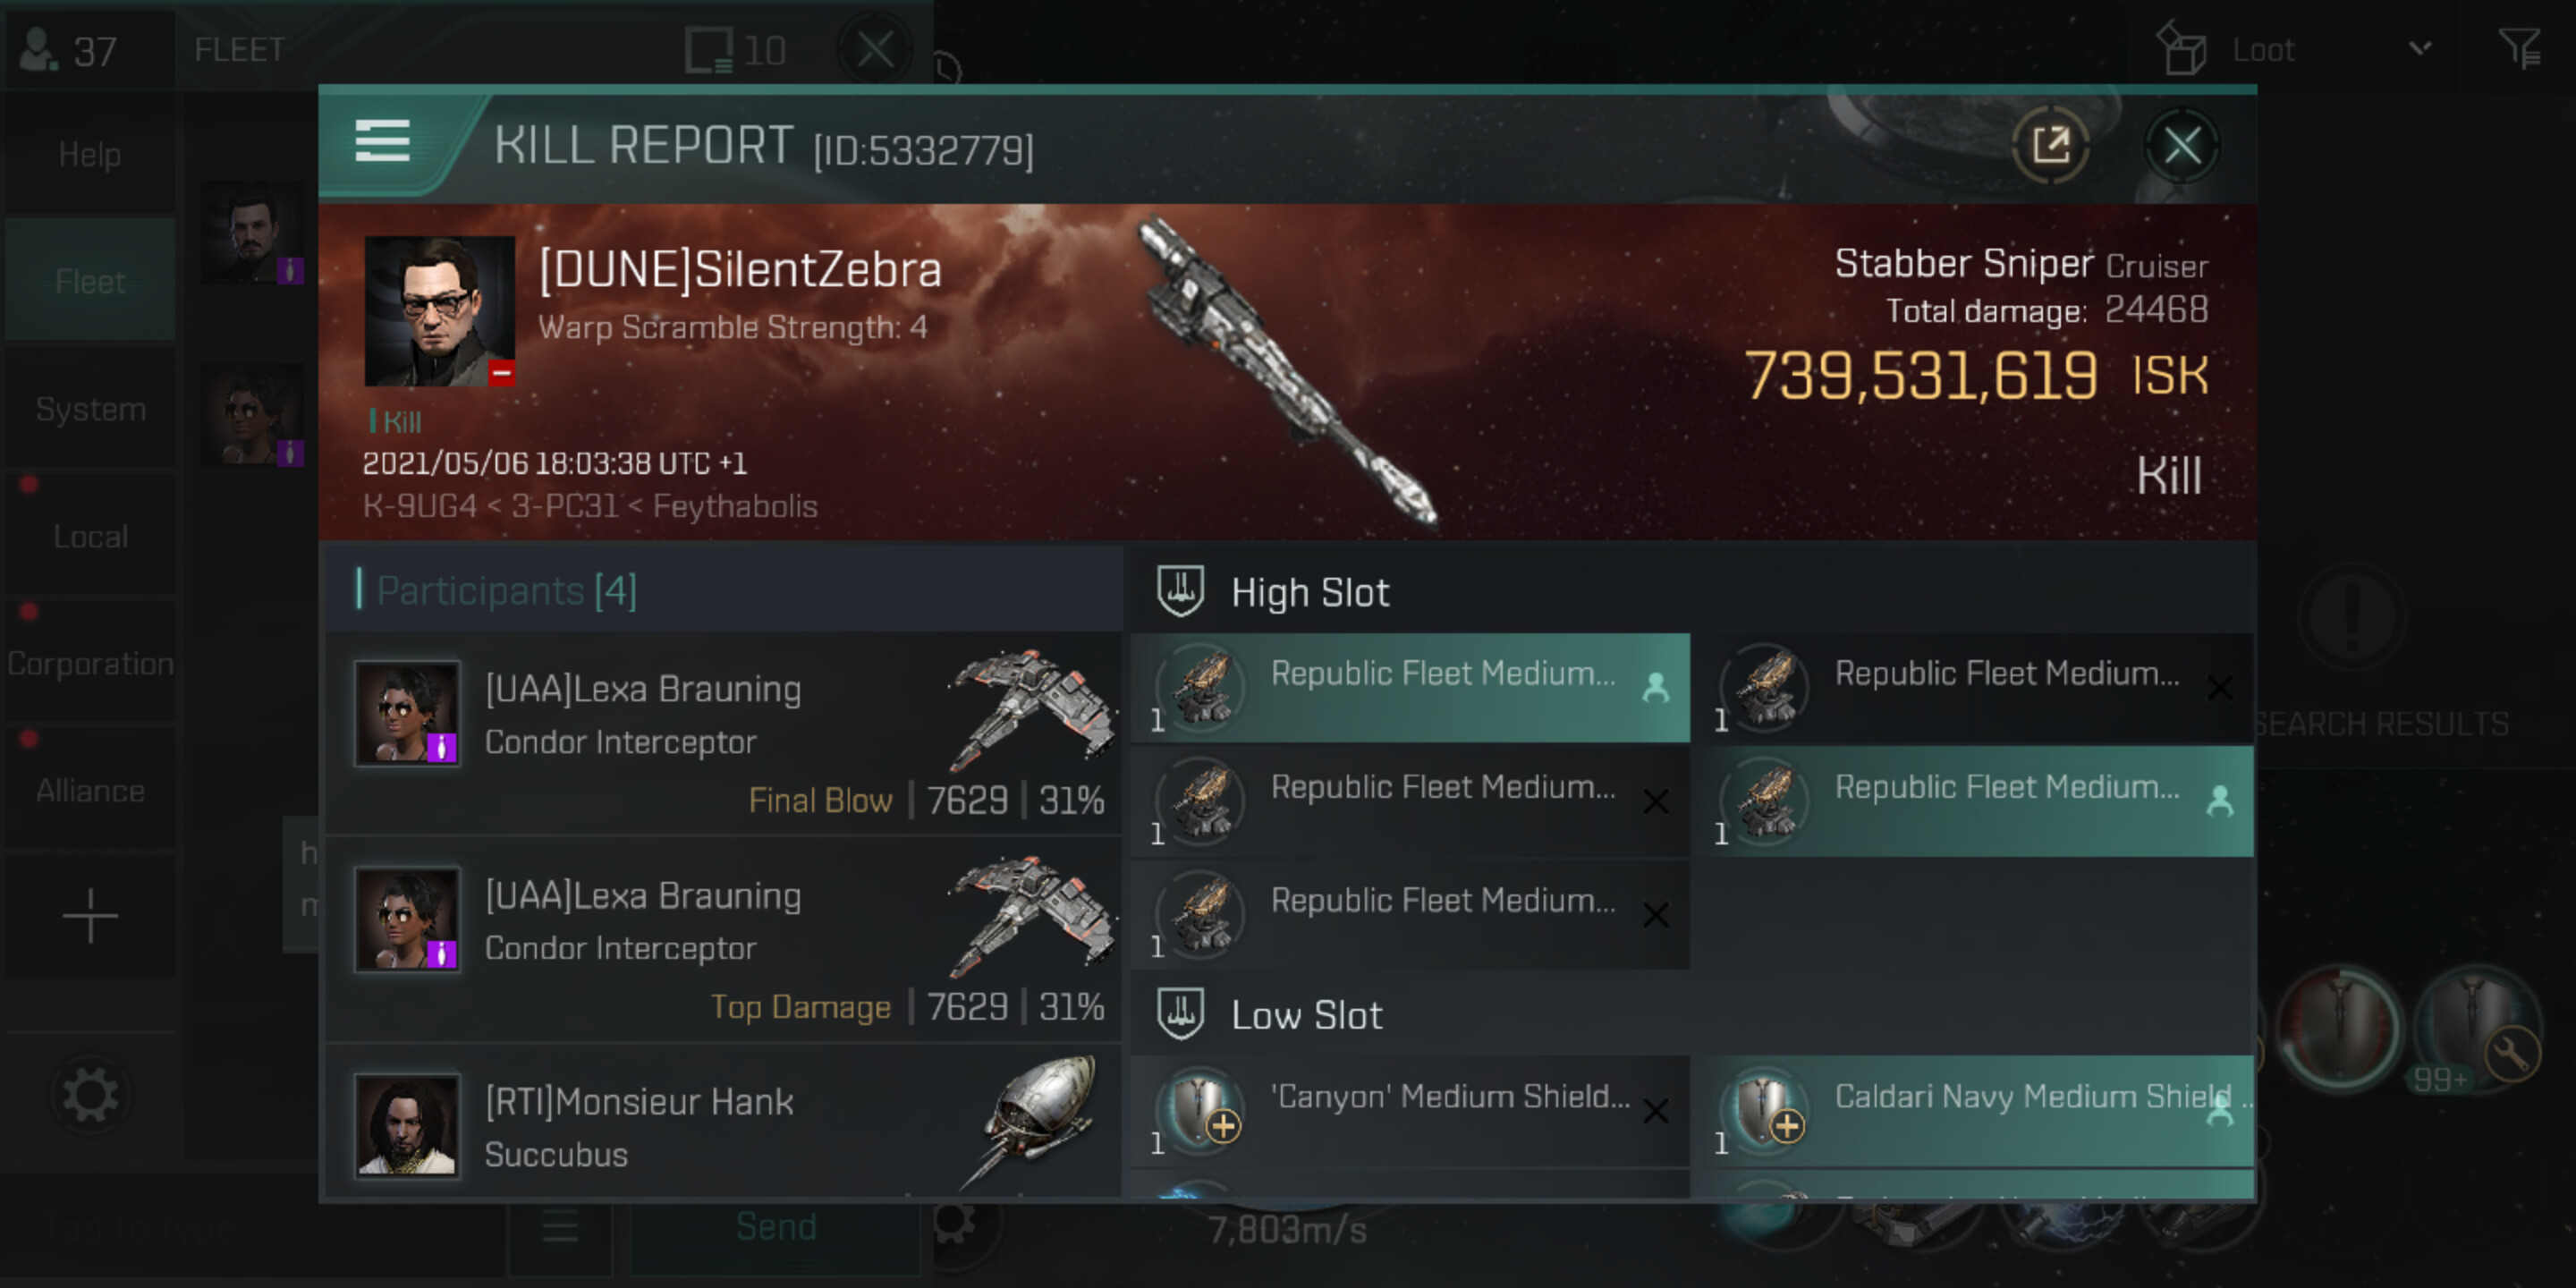
Task: Select the 'Canyon' Medium Shield module
Action: coord(1410,1110)
